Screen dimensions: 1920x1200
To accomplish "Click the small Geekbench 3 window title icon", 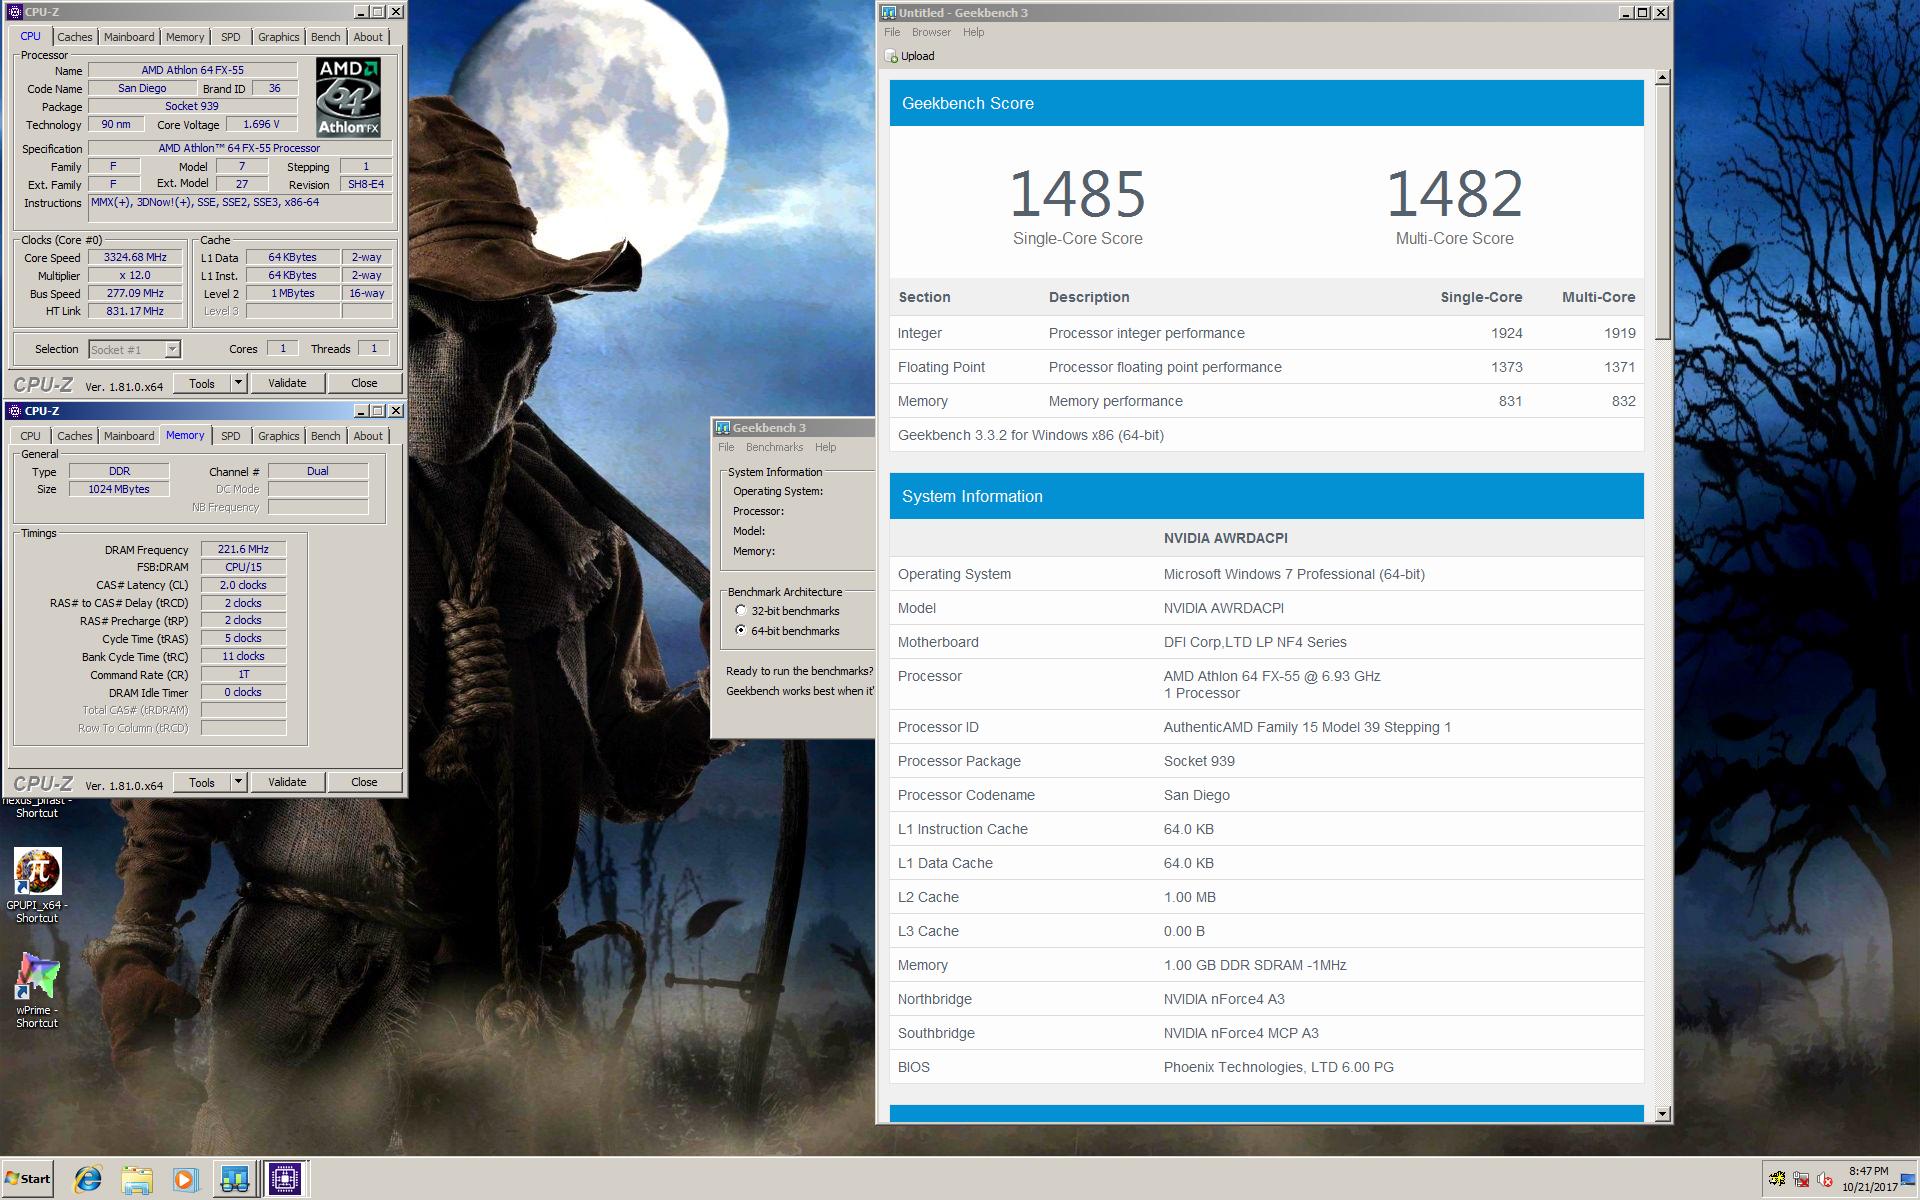I will click(x=722, y=428).
